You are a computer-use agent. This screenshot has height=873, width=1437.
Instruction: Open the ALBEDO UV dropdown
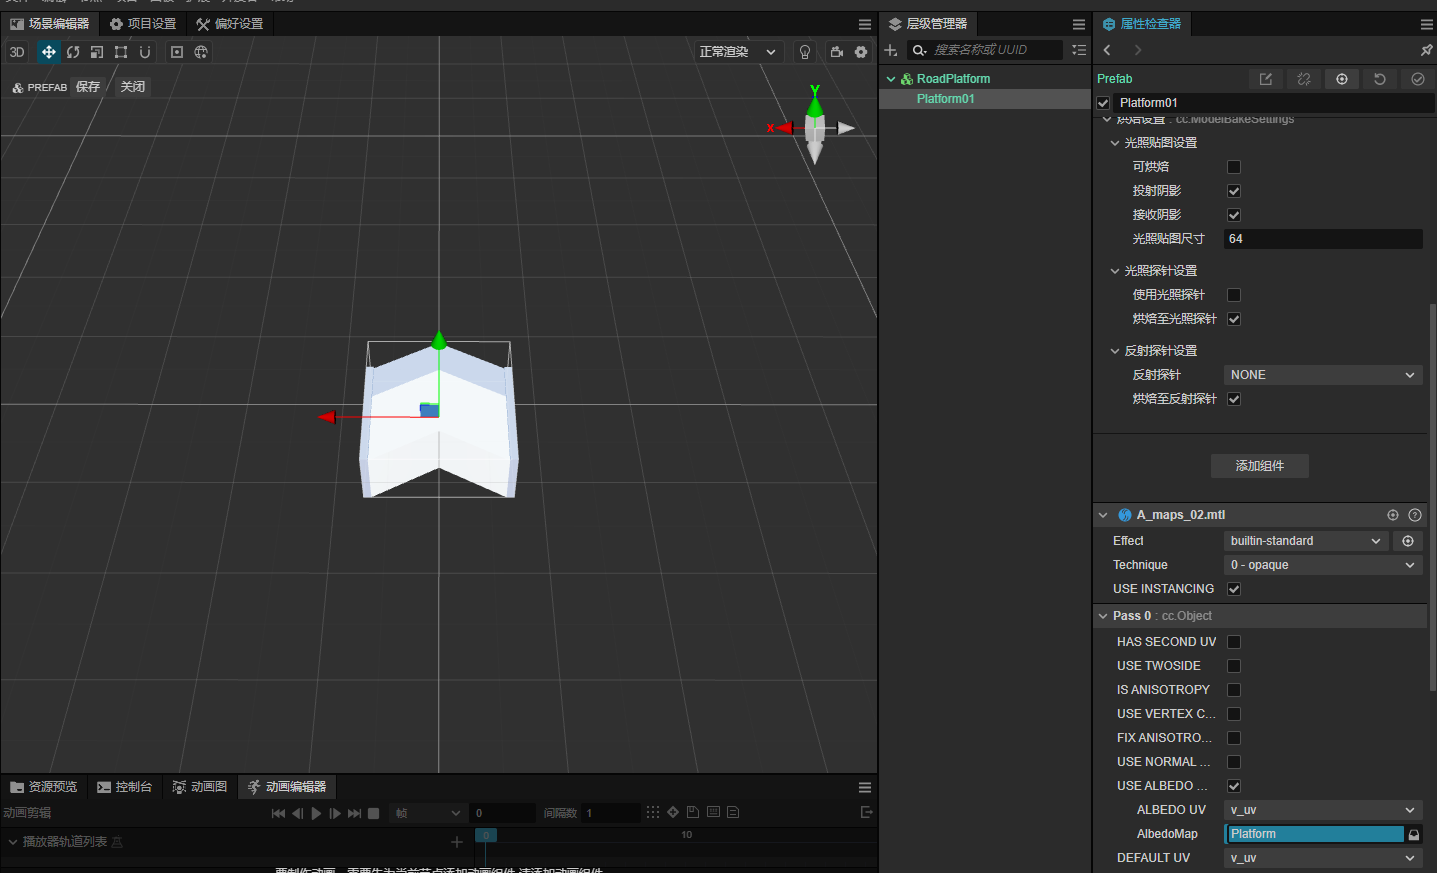click(1323, 810)
